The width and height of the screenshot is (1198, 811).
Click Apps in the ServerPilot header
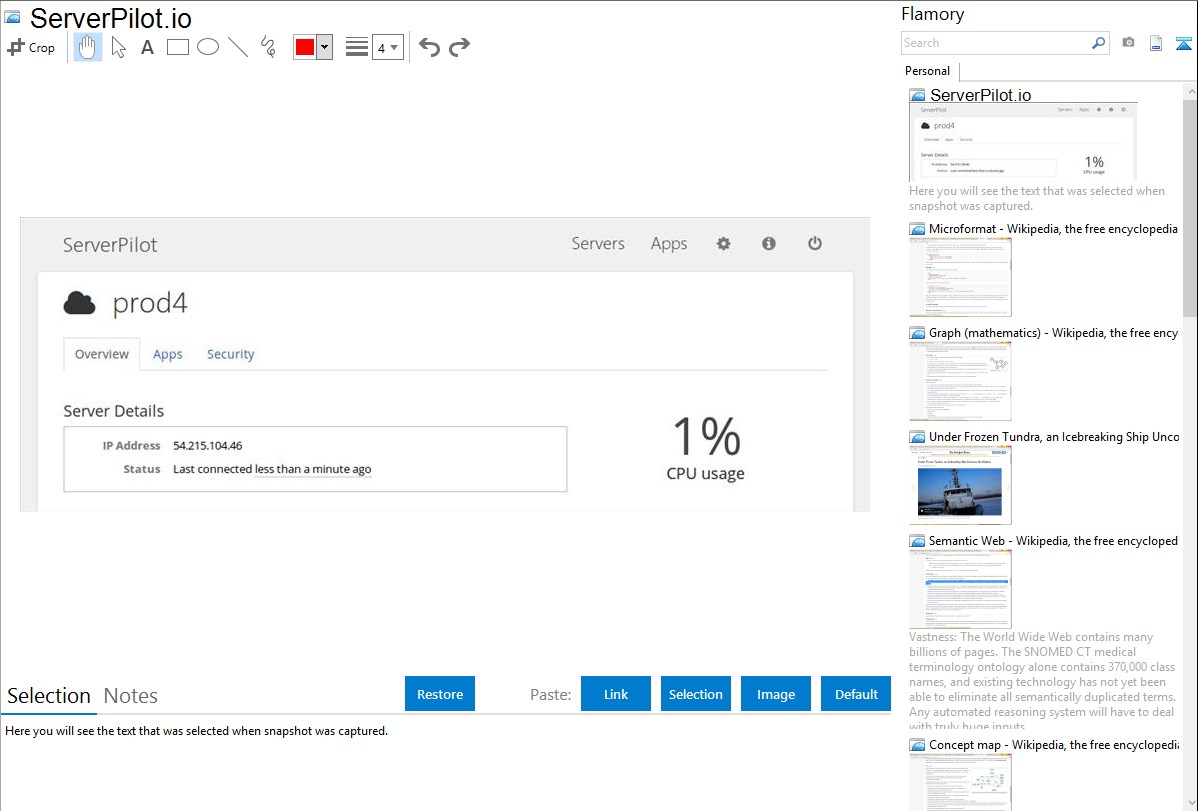click(x=669, y=243)
